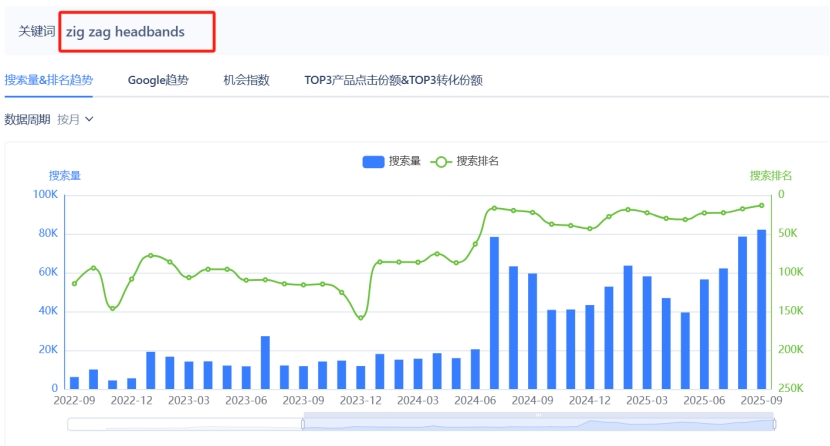The image size is (830, 446).
Task: Click the 数据周期 label
Action: click(27, 119)
